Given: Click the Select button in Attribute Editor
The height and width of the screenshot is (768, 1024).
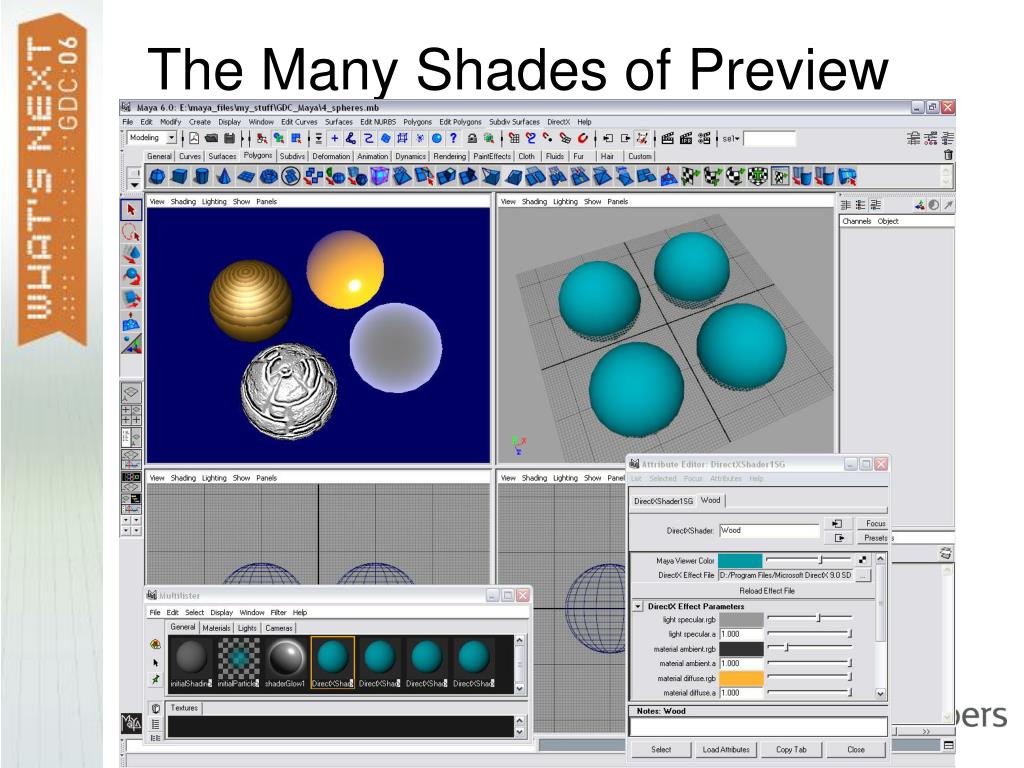Looking at the screenshot, I should (x=661, y=750).
